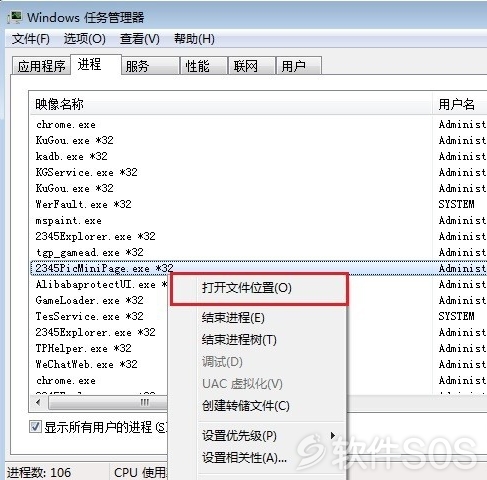Click the horizontal scrollbar thumb in process list
487x480 pixels.
coord(107,402)
